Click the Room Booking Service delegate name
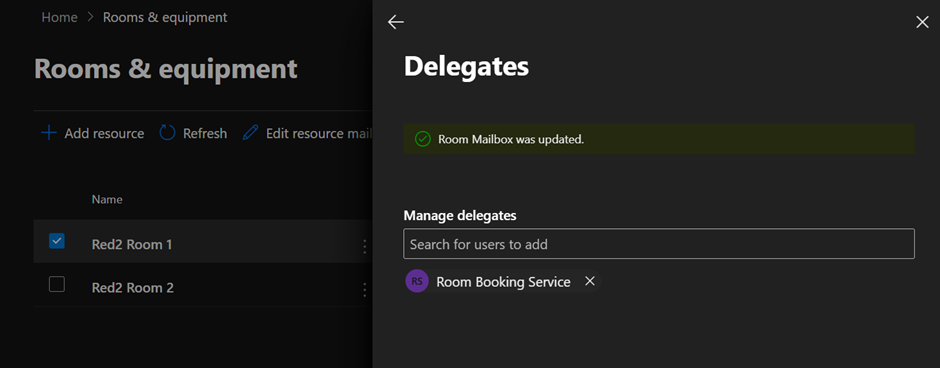The width and height of the screenshot is (940, 368). [x=504, y=282]
